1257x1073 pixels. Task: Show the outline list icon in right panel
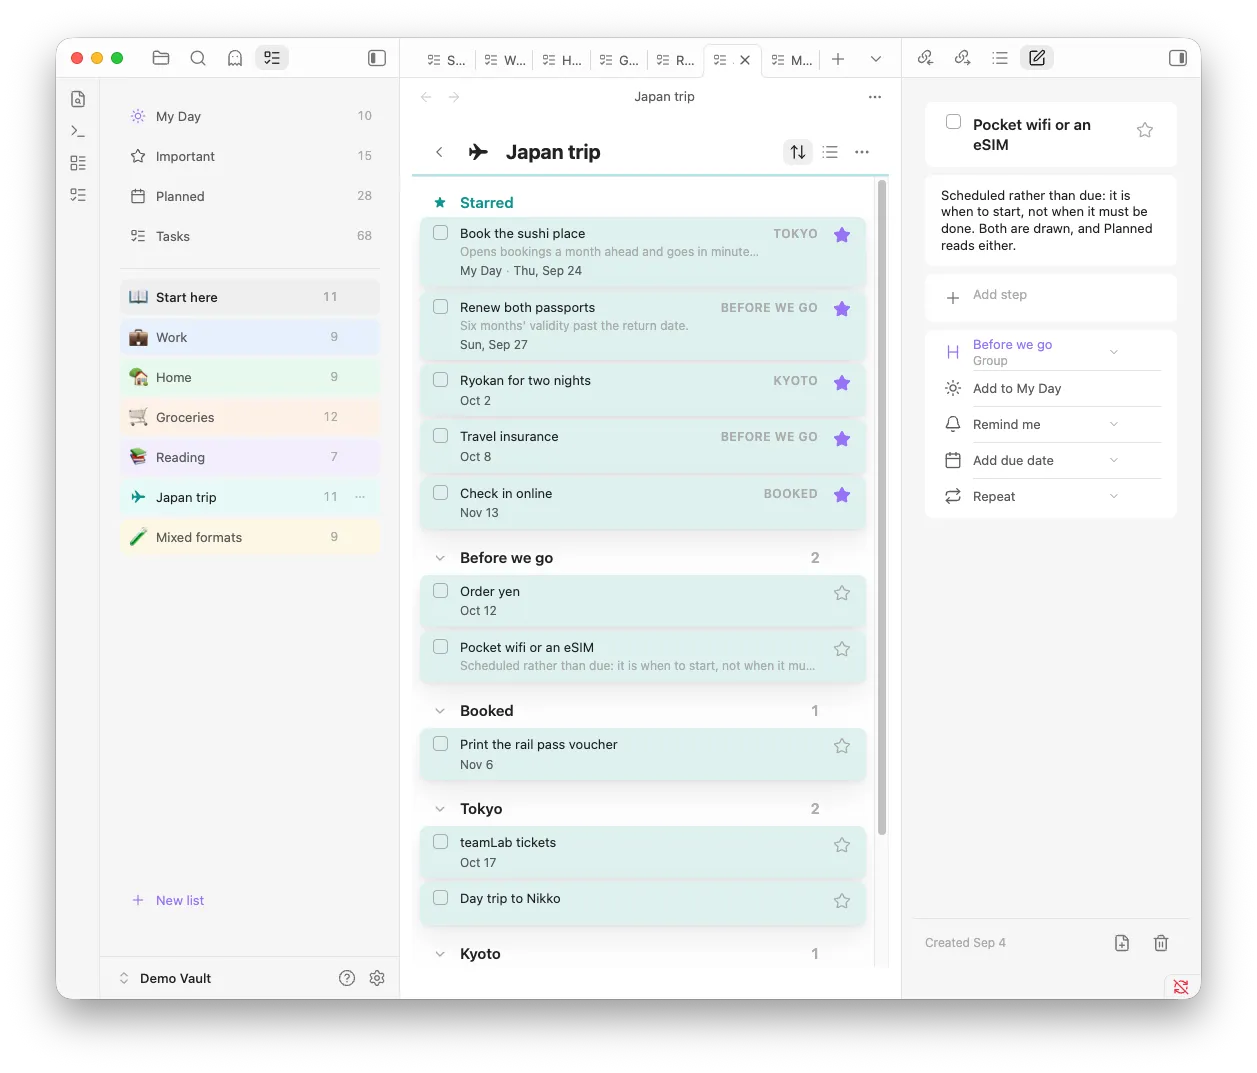(1000, 58)
